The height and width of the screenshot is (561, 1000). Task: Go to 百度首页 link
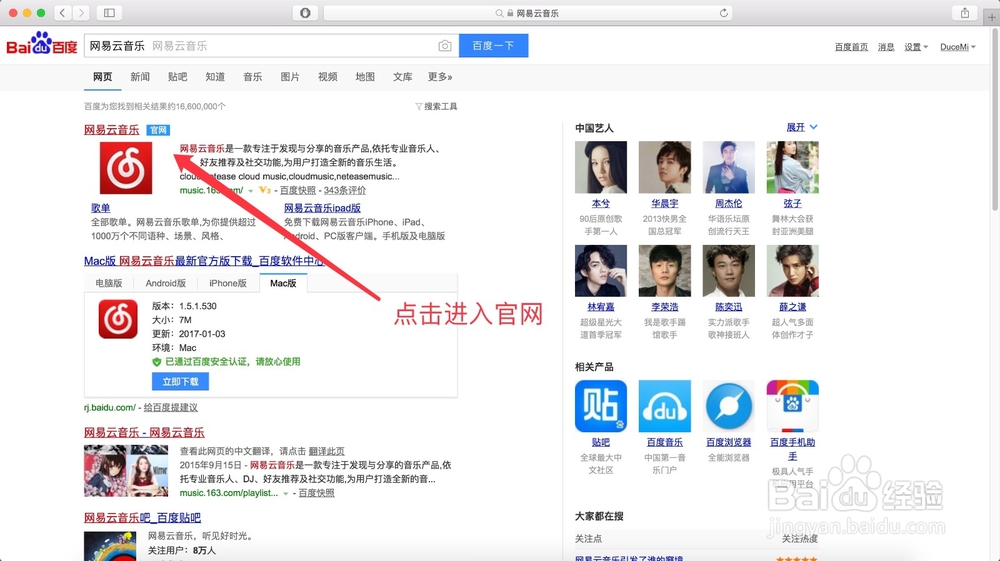pos(851,47)
